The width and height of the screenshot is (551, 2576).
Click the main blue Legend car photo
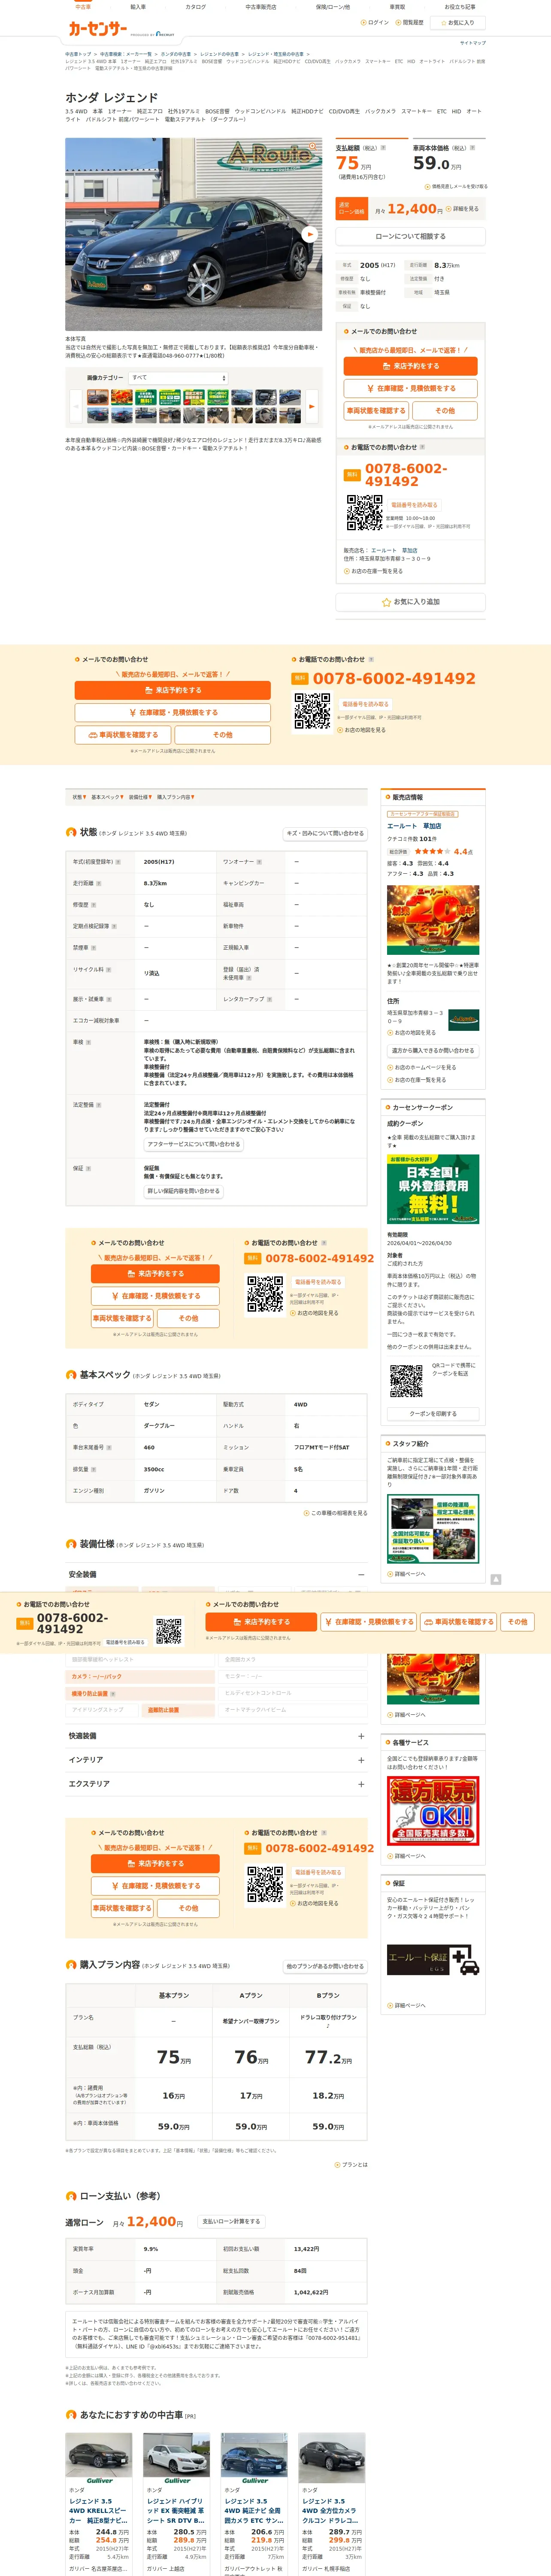pos(194,234)
